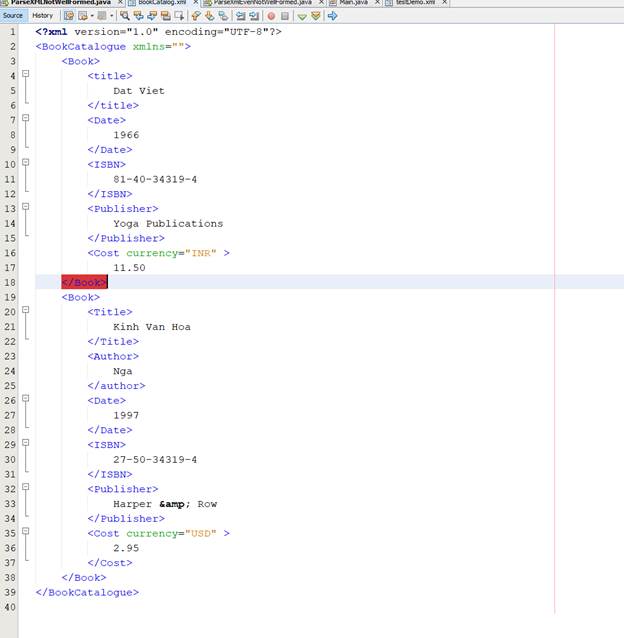Click the Last Edit toolbar icon
This screenshot has height=638, width=624.
(69, 16)
